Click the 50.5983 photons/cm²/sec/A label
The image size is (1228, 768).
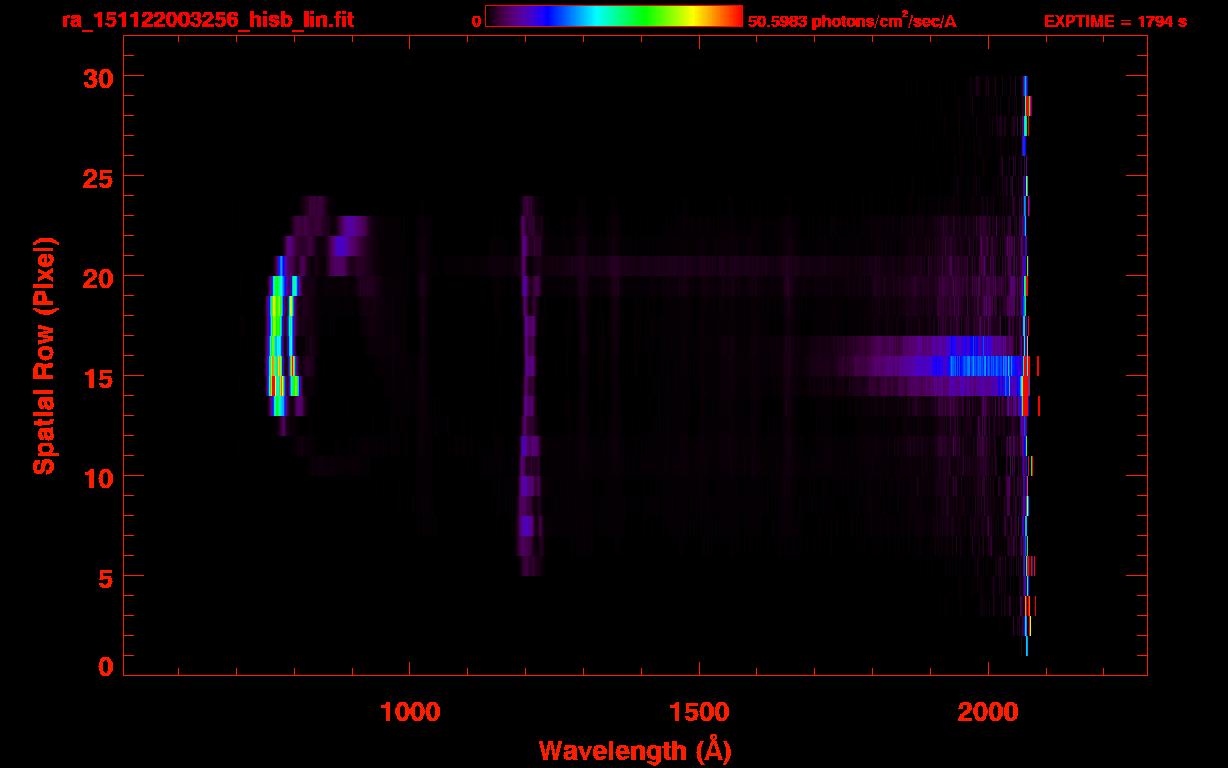[852, 20]
